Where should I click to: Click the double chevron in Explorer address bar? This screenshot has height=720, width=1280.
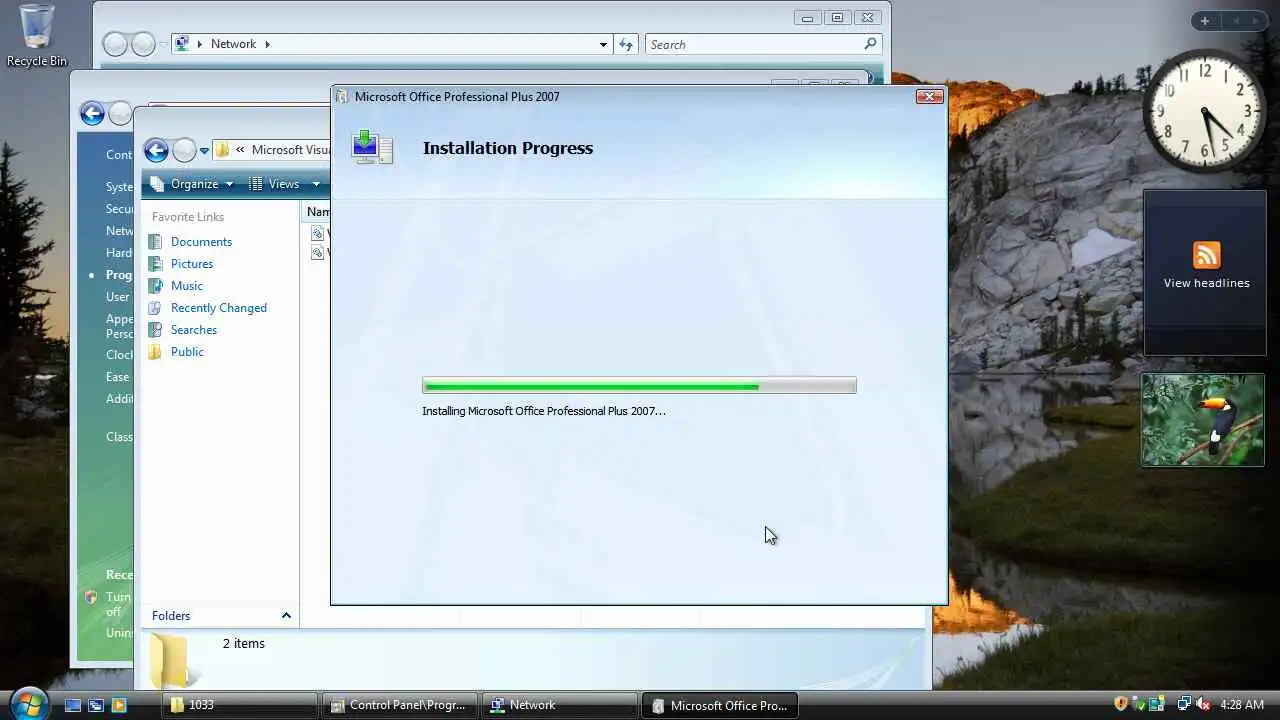pos(240,150)
